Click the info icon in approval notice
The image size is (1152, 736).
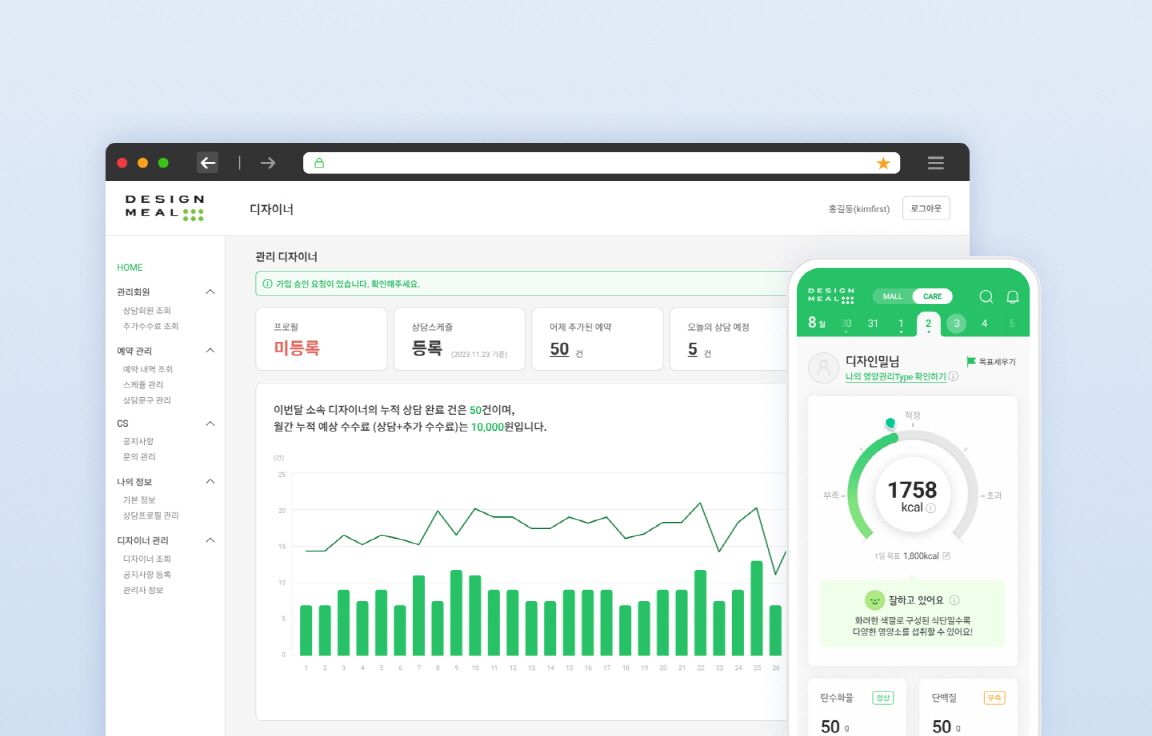267,284
